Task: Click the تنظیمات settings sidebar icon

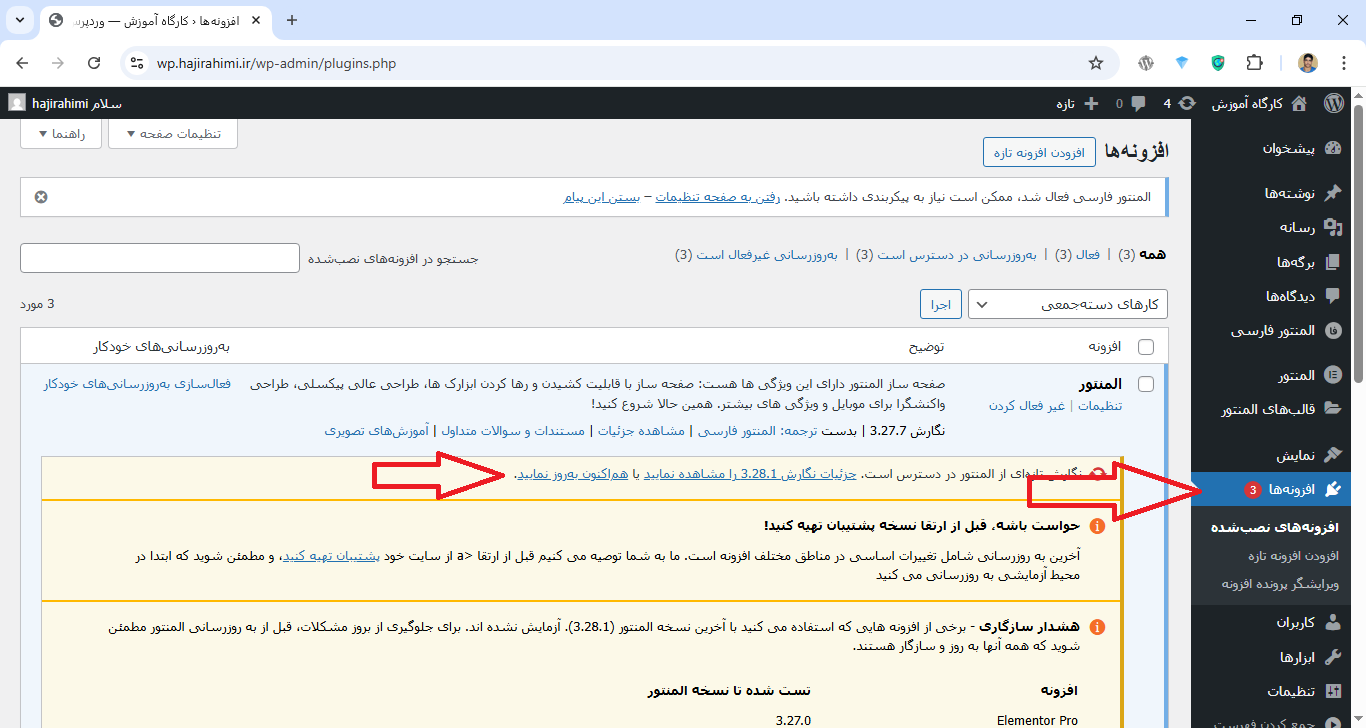Action: pyautogui.click(x=1332, y=691)
